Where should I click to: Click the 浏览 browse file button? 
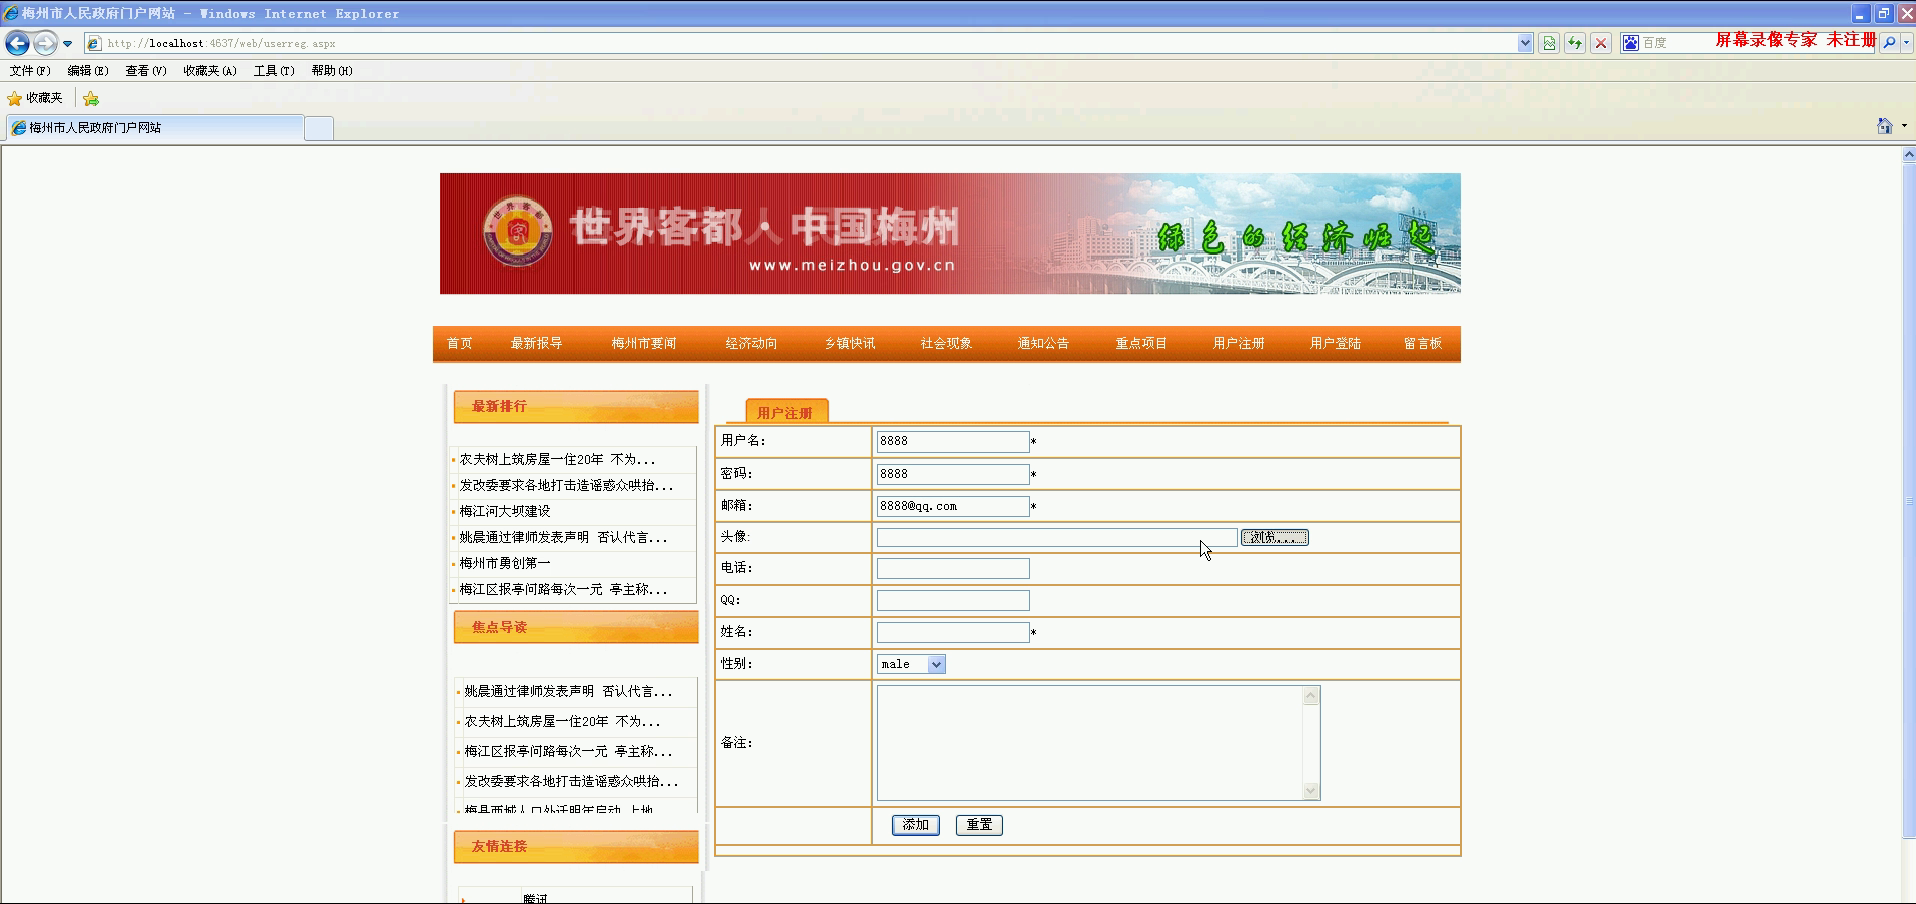[x=1275, y=537]
